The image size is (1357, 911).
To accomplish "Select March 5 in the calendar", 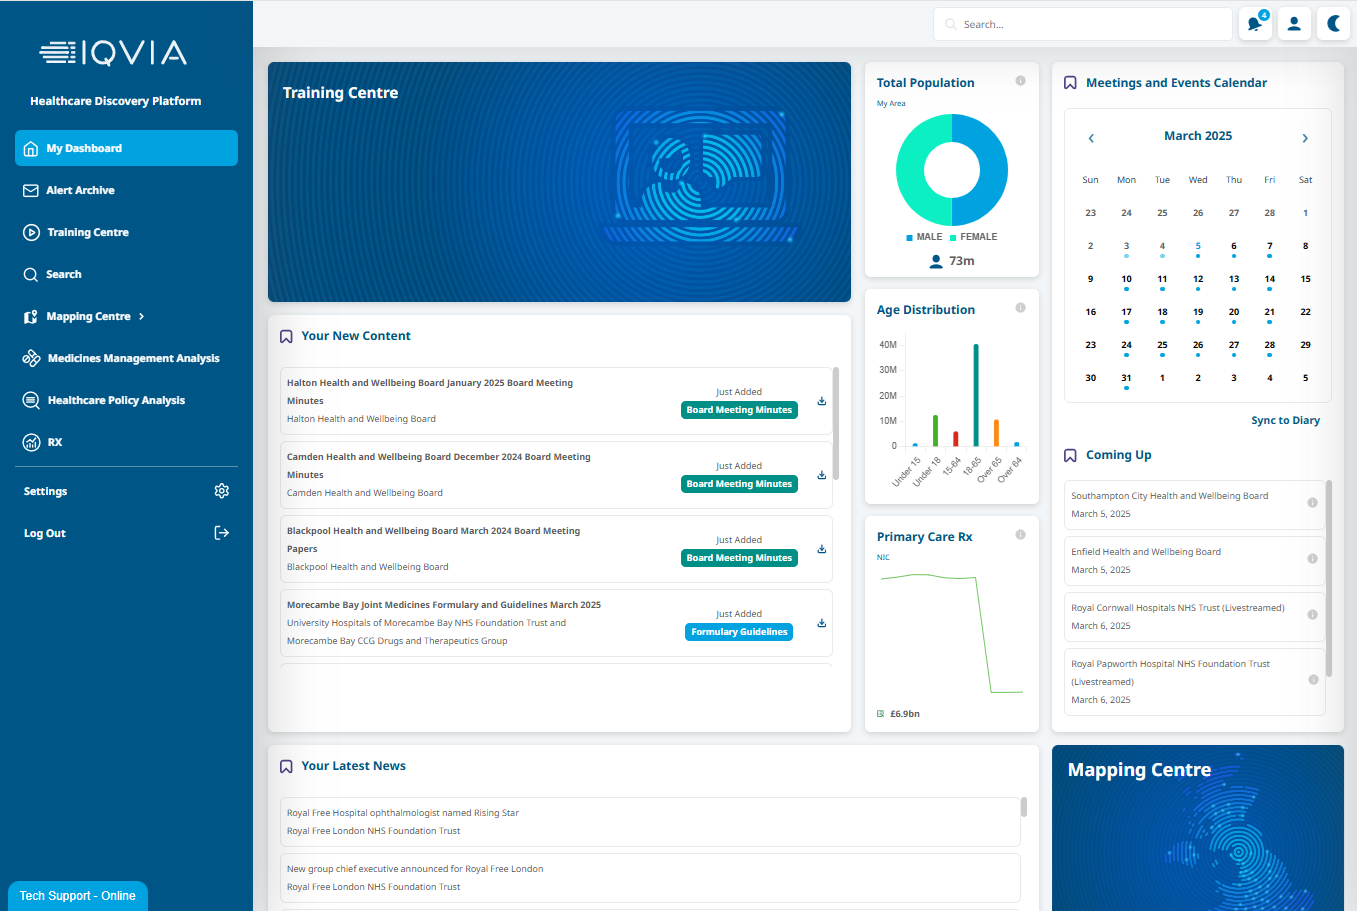I will [x=1198, y=248].
